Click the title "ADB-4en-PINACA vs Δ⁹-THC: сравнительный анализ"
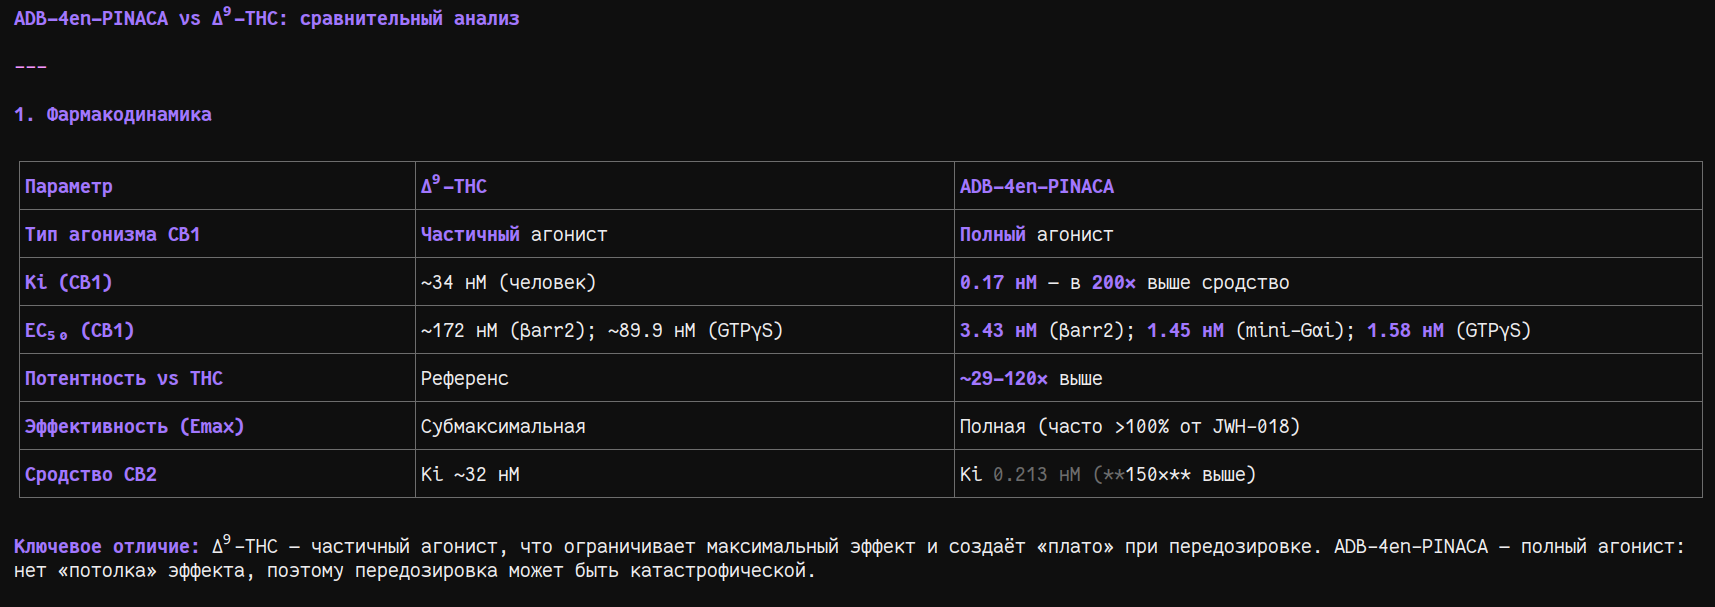1715x607 pixels. coord(266,18)
